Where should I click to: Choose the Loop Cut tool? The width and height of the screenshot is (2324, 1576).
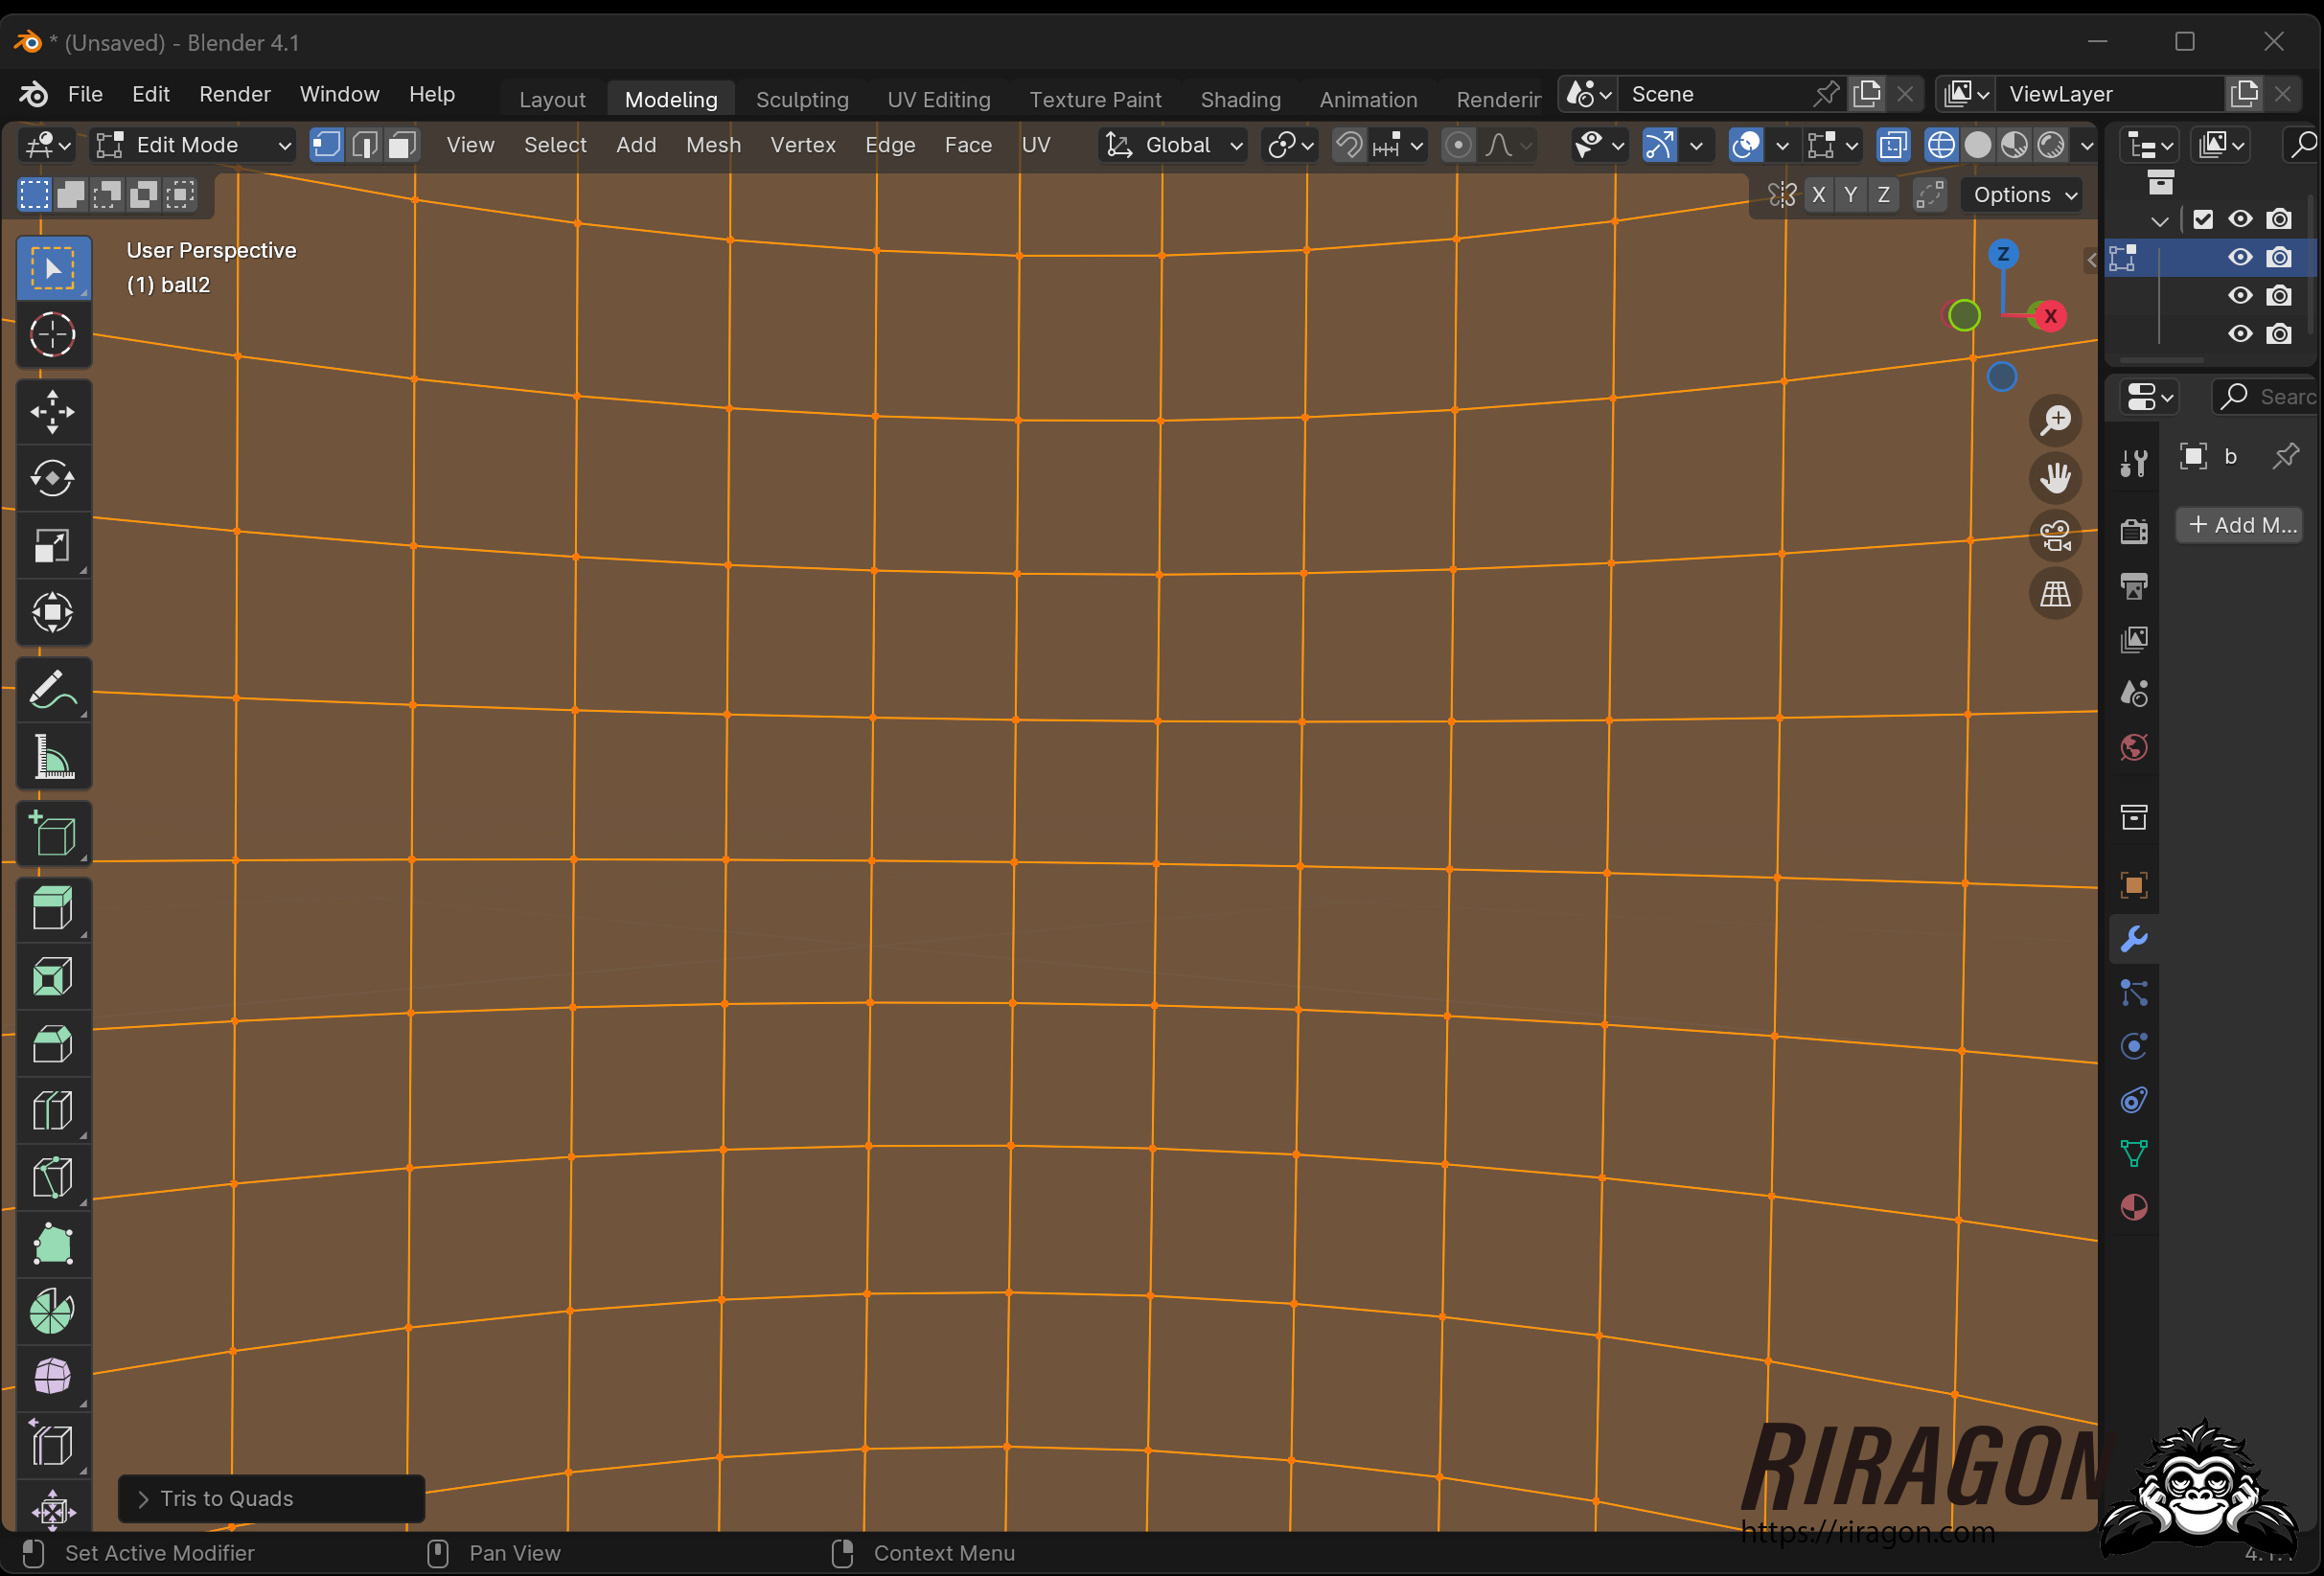(52, 1110)
